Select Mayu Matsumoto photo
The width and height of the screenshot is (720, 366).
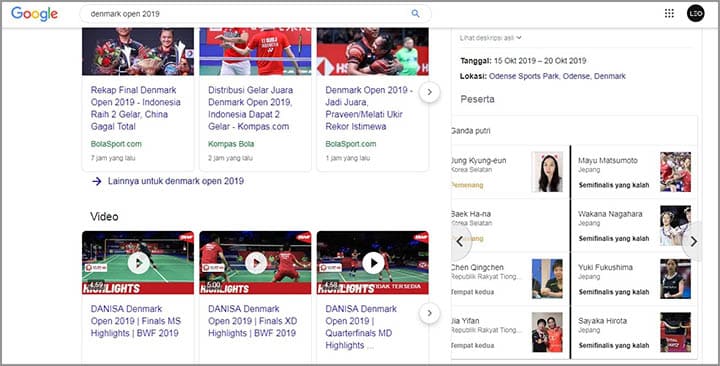675,172
